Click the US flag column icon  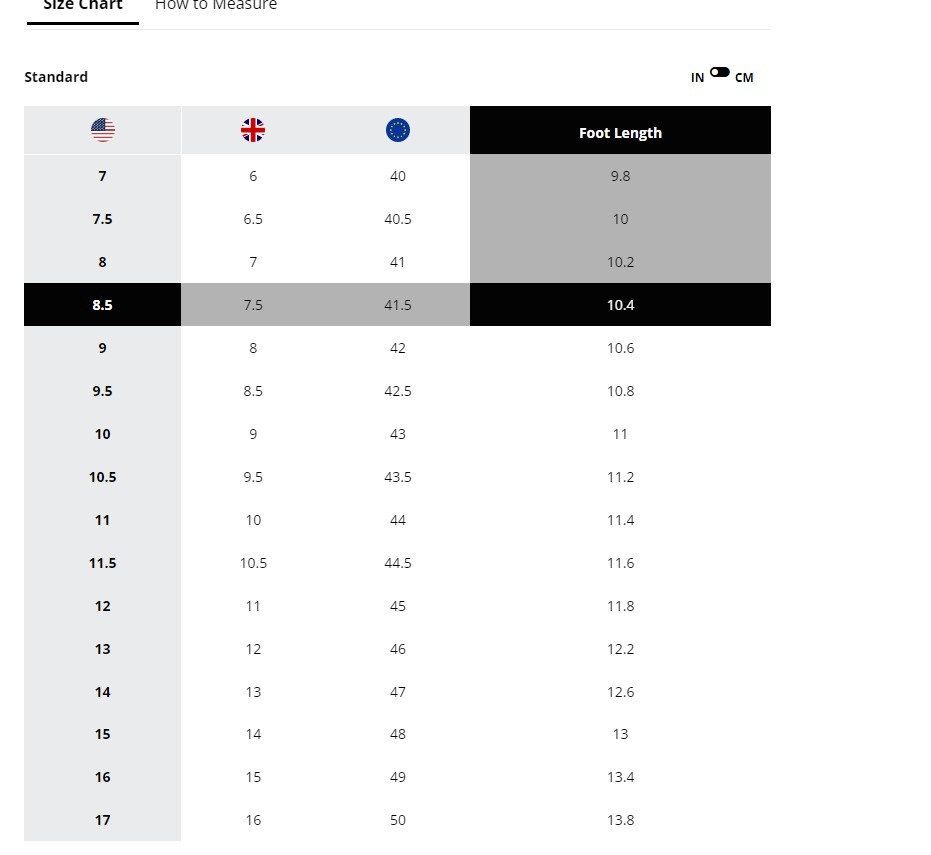coord(103,130)
